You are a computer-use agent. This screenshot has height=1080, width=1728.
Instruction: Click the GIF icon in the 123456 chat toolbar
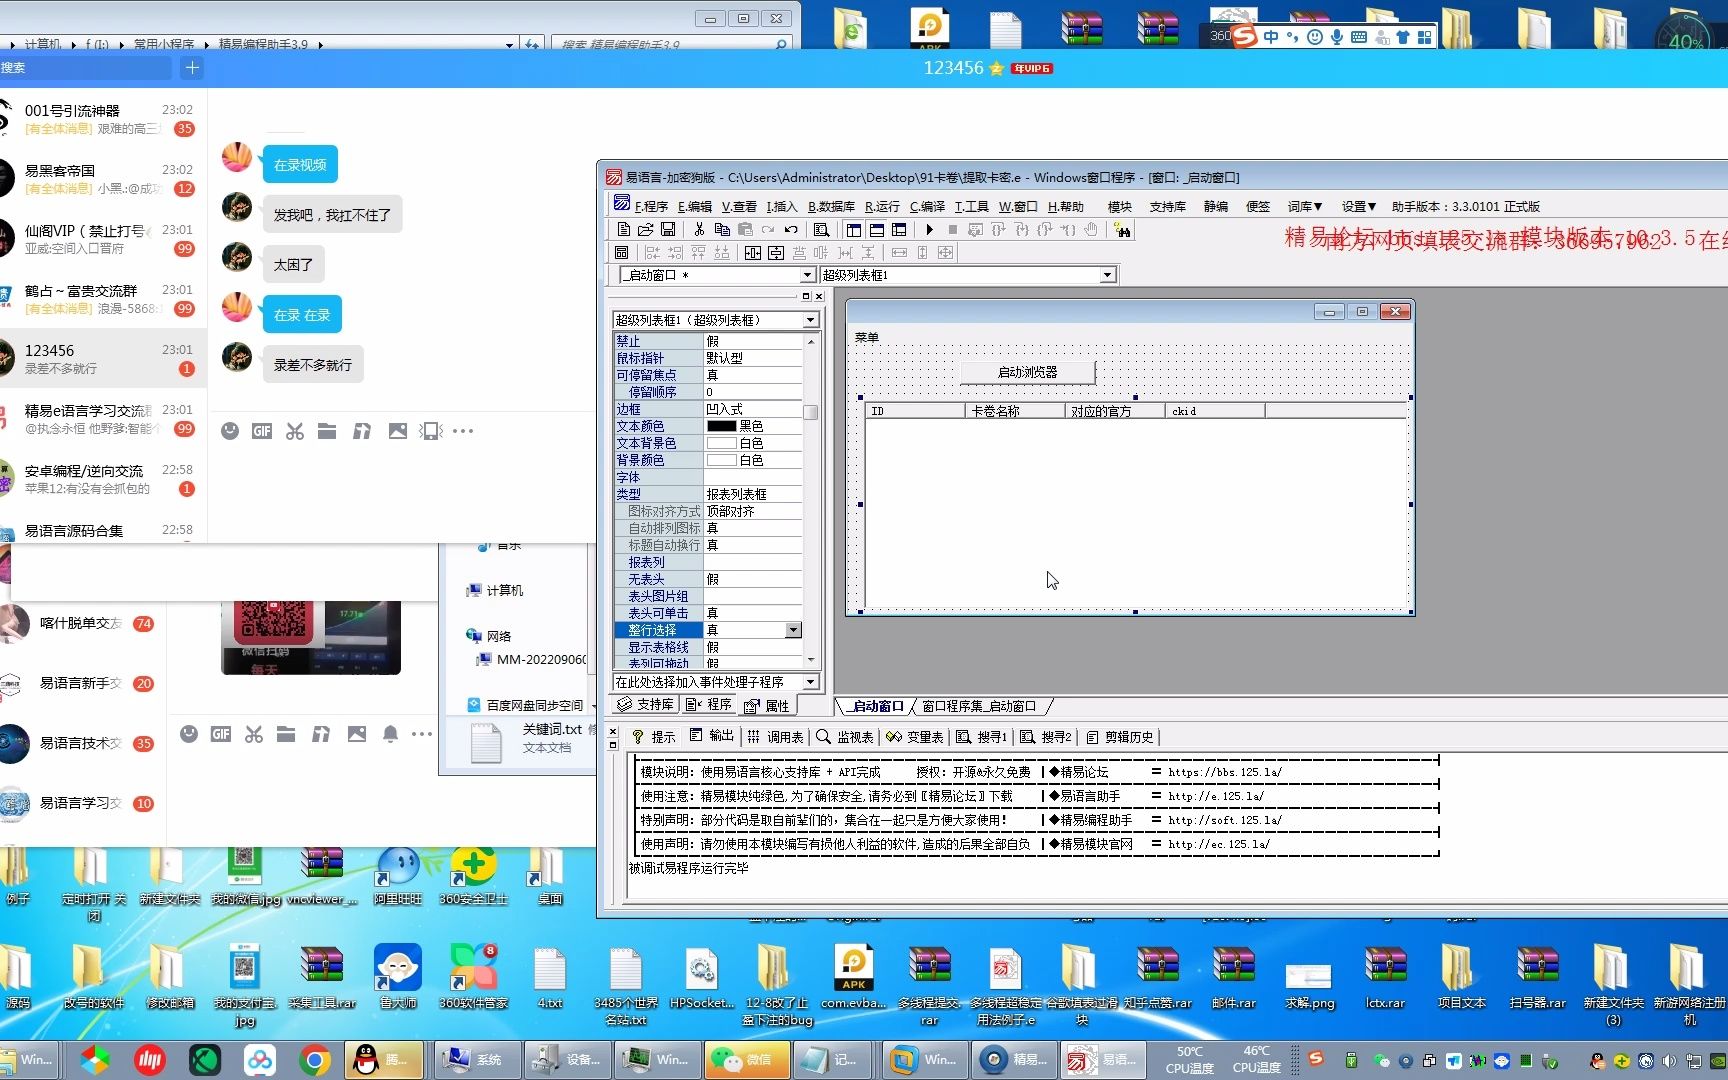click(262, 431)
